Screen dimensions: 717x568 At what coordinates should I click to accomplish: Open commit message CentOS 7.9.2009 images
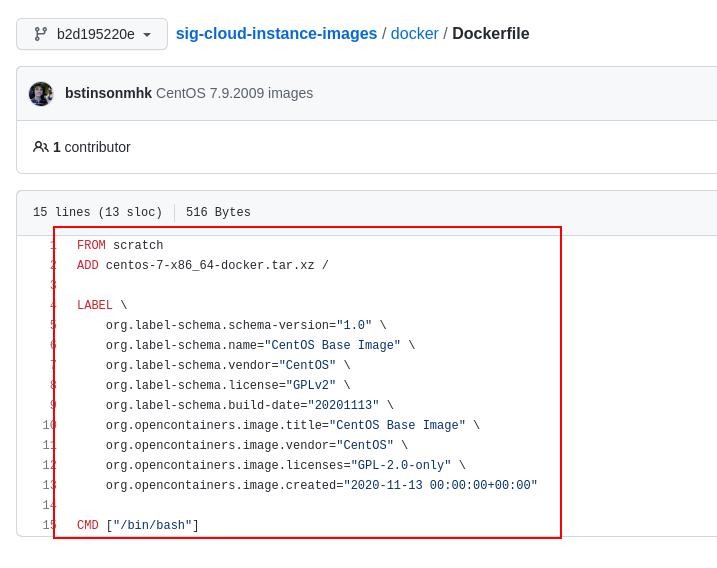[x=235, y=93]
